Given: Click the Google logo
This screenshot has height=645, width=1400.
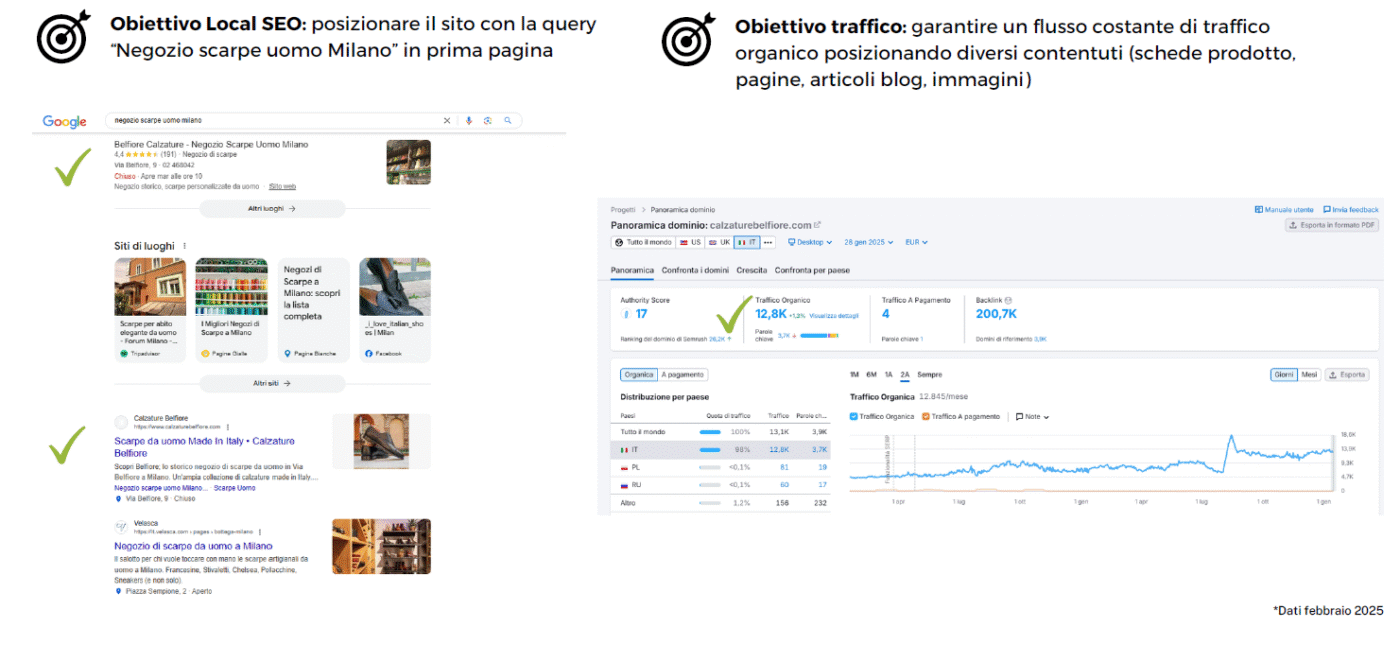Looking at the screenshot, I should [x=65, y=122].
